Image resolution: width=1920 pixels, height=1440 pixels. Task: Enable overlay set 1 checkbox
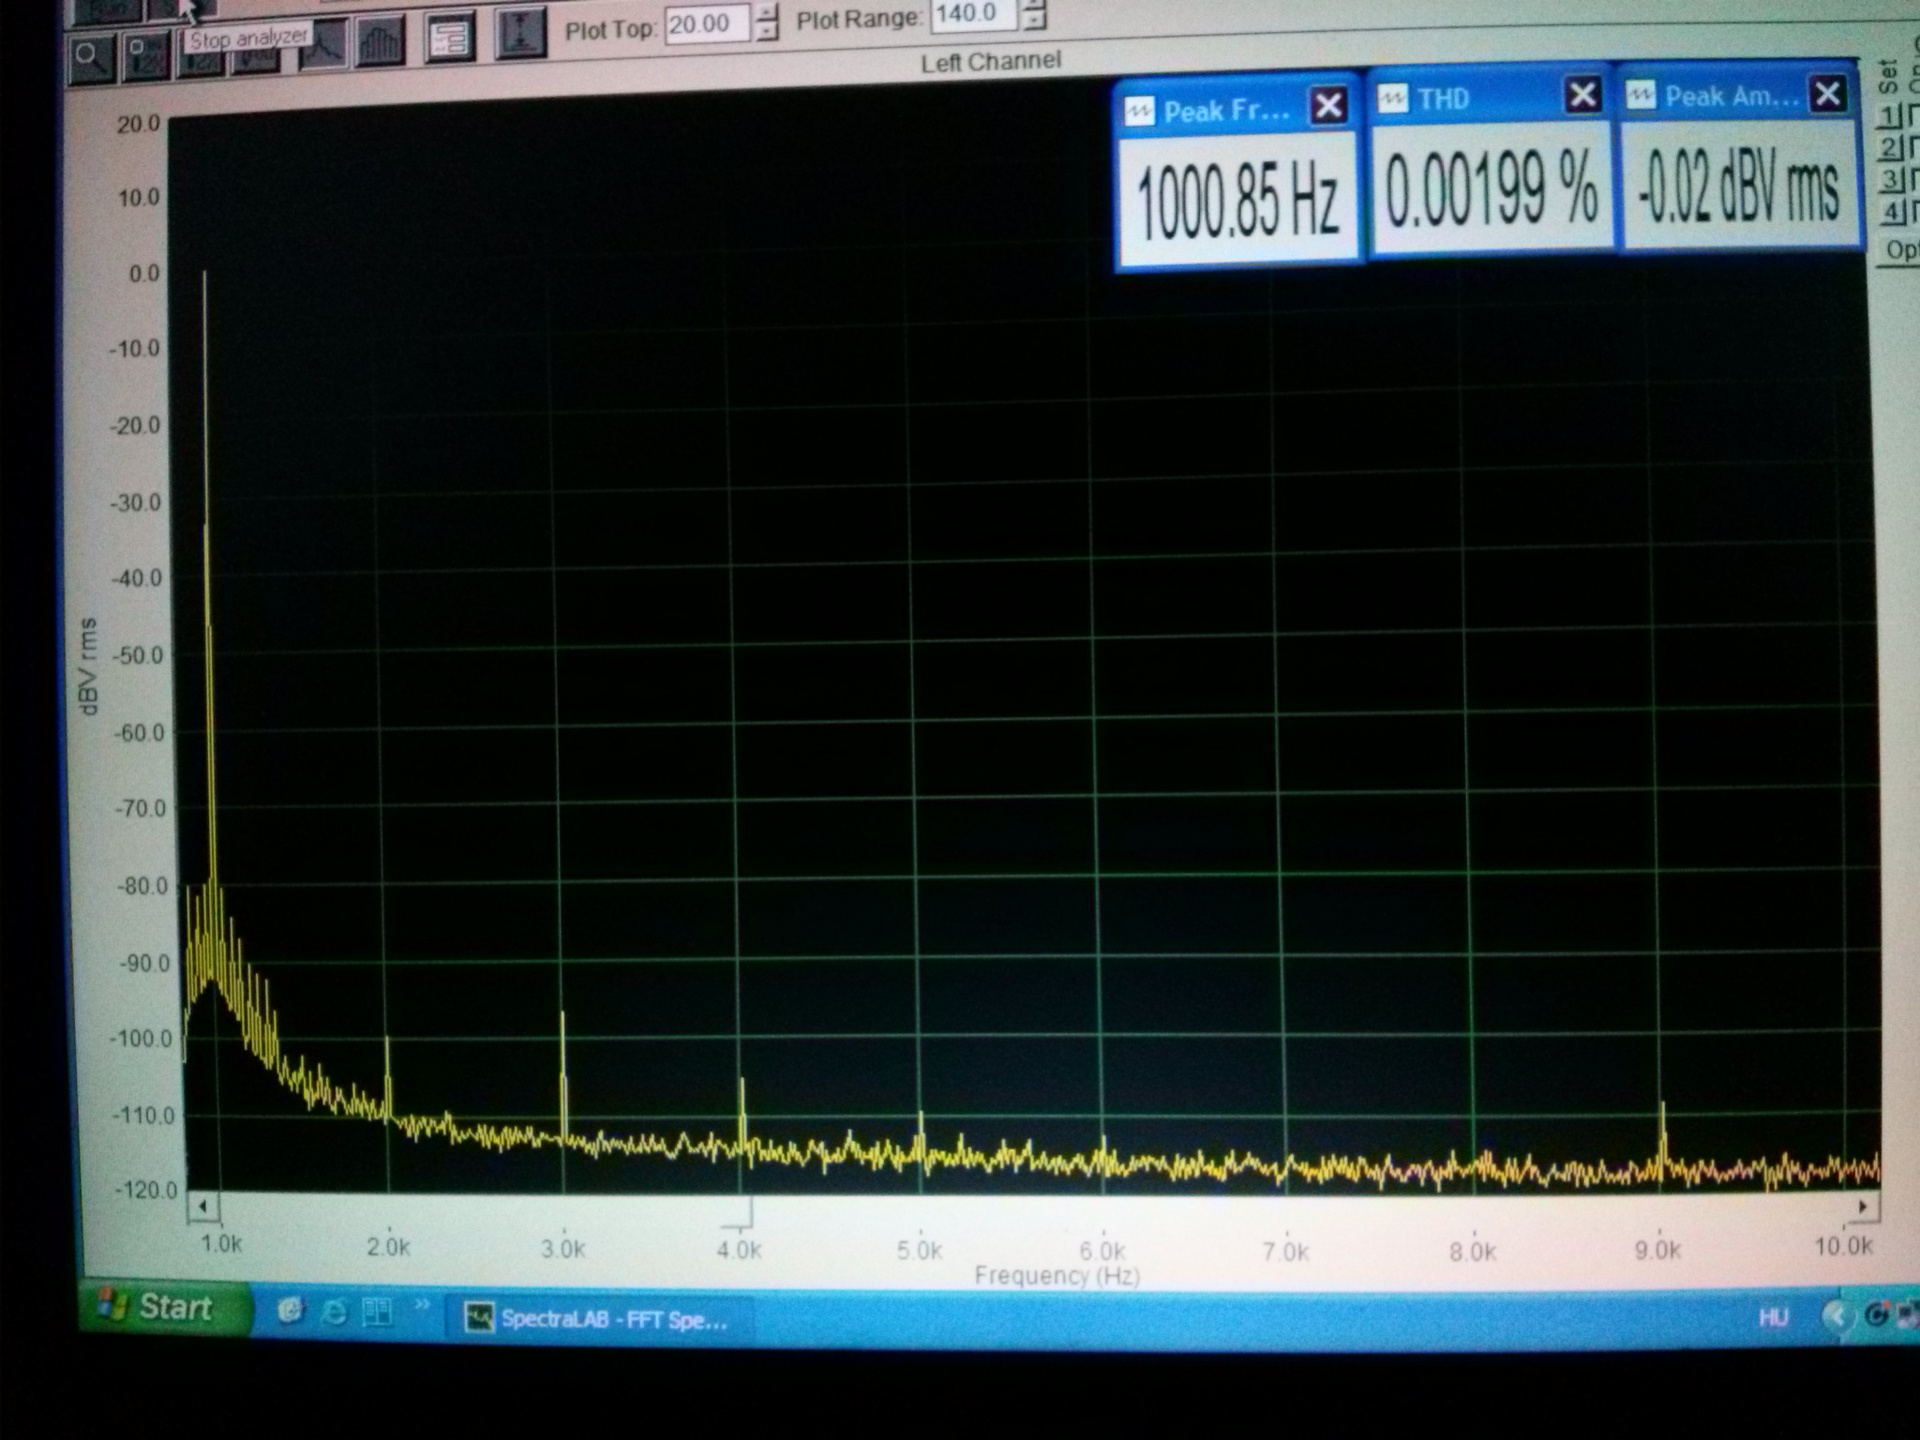[1914, 115]
